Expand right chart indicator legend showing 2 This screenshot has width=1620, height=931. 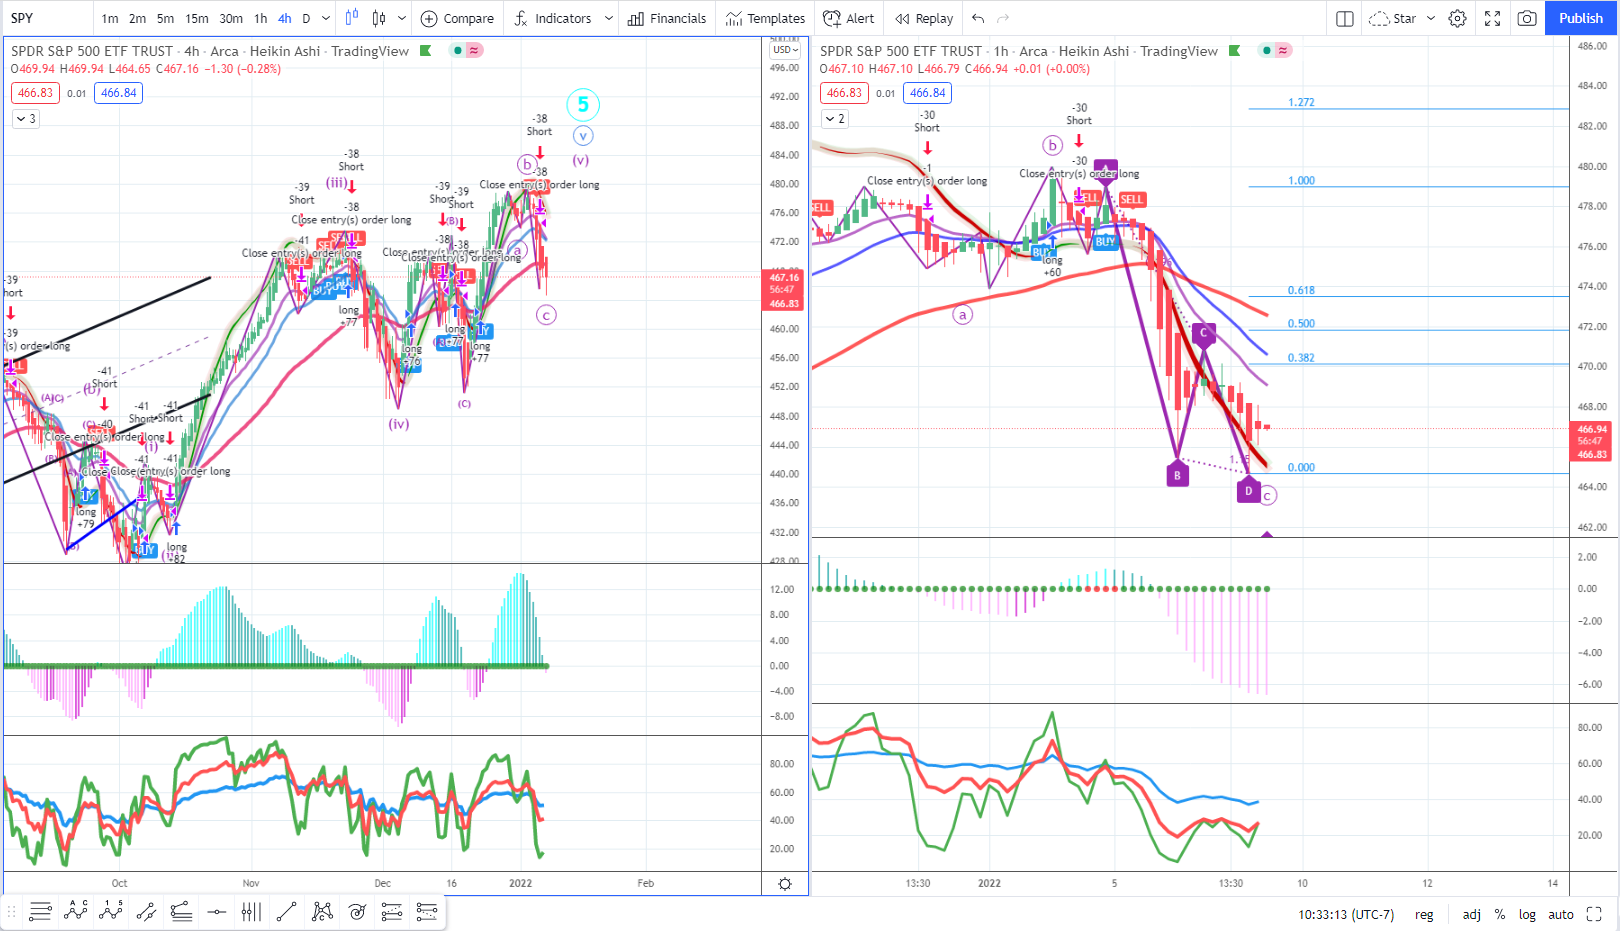(x=835, y=119)
